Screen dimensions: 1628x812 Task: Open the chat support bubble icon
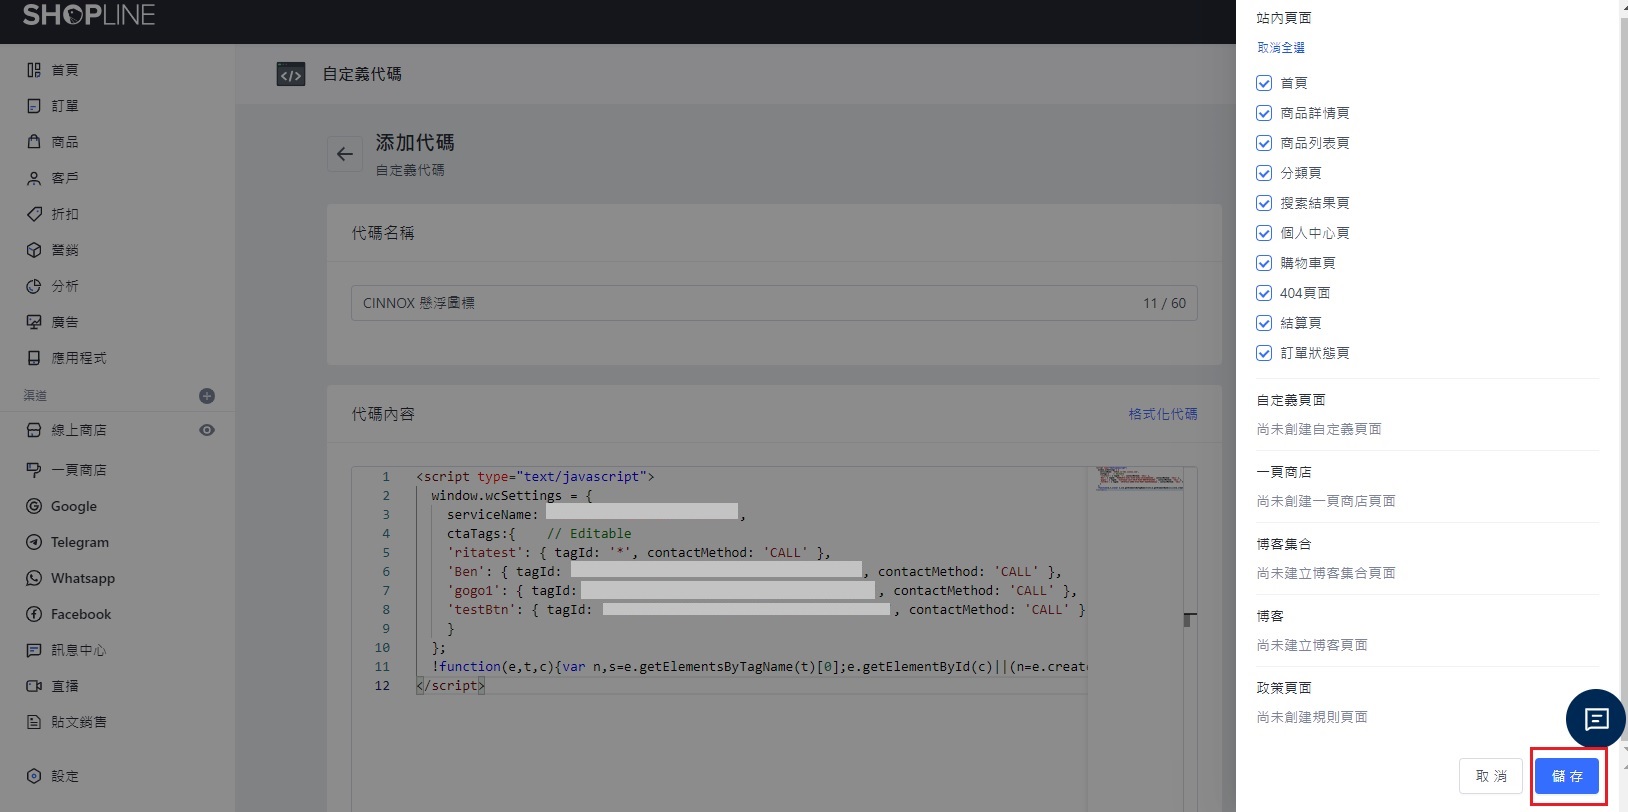[1595, 718]
